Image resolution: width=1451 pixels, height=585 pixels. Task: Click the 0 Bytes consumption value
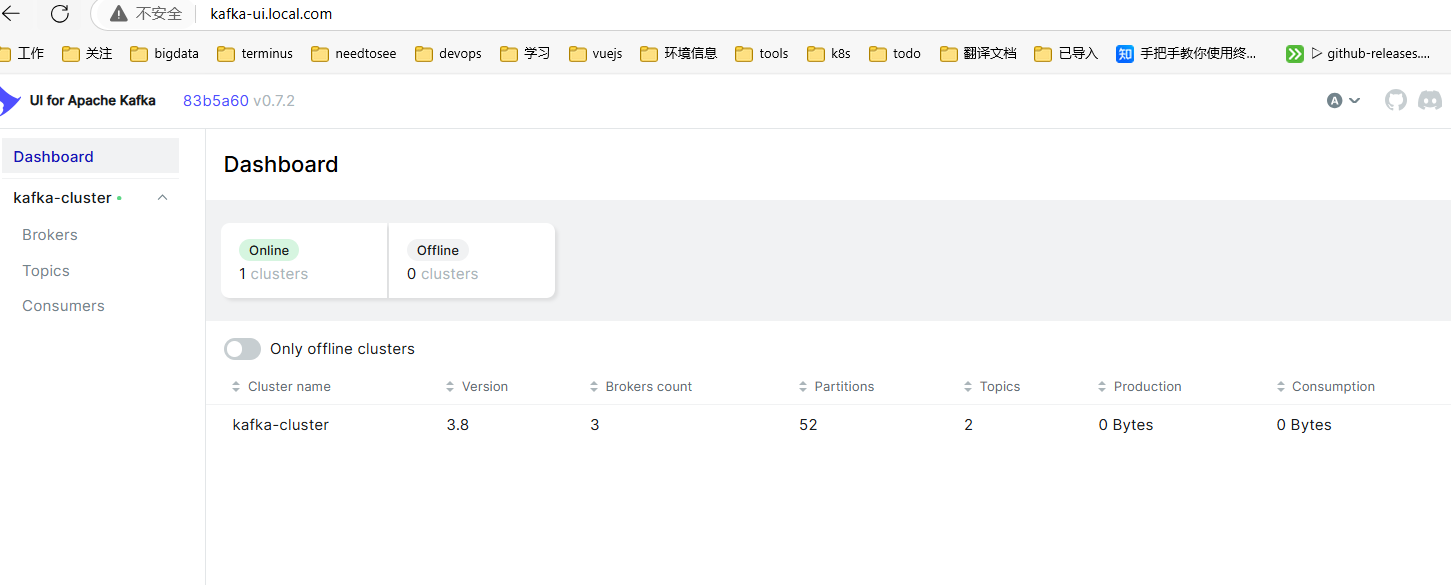1304,424
